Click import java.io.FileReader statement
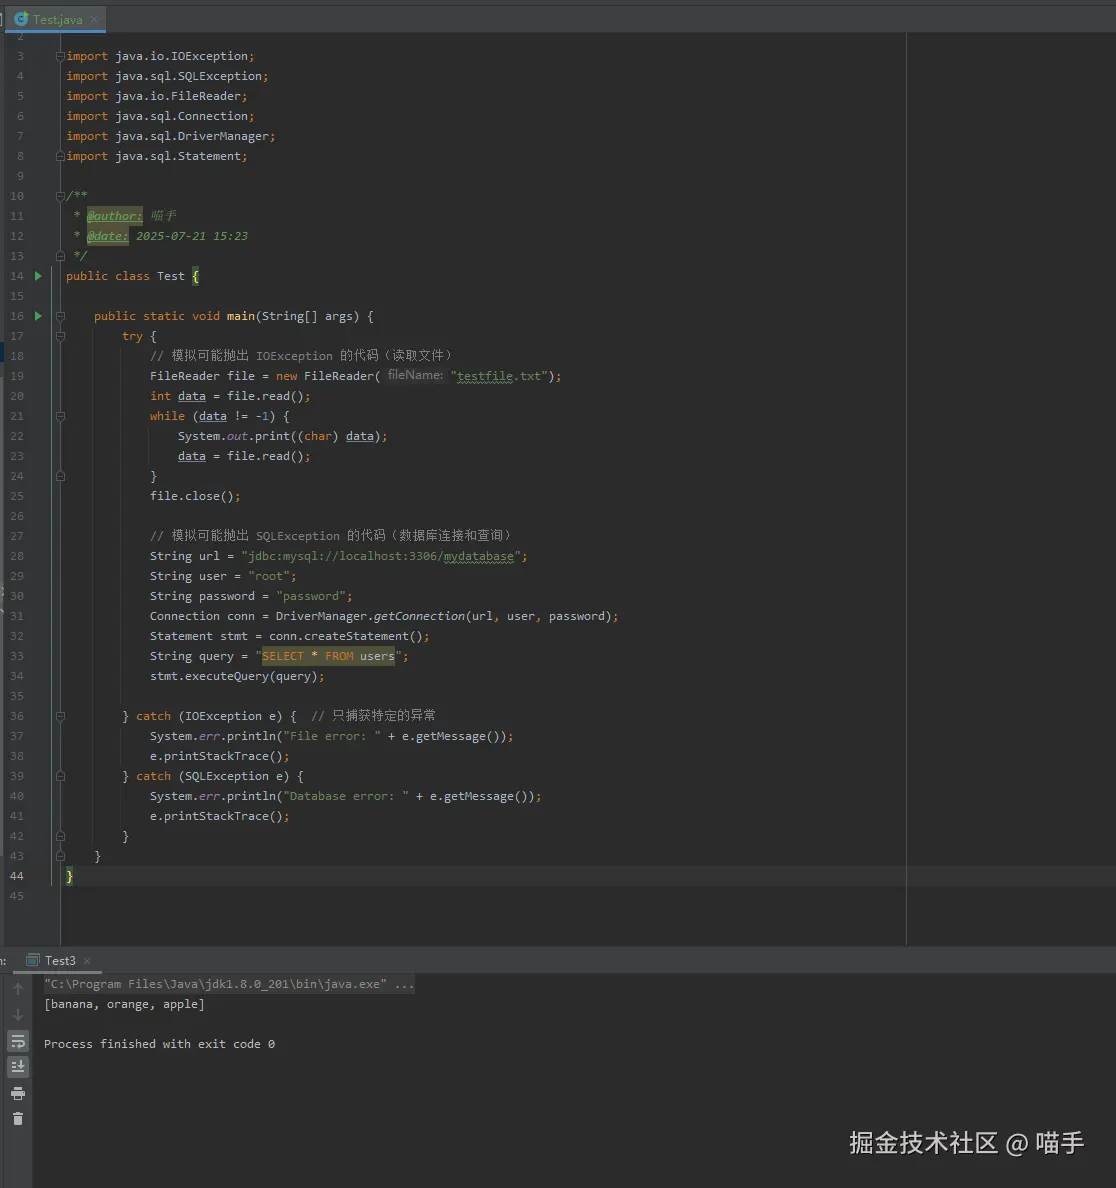This screenshot has width=1116, height=1188. (156, 96)
